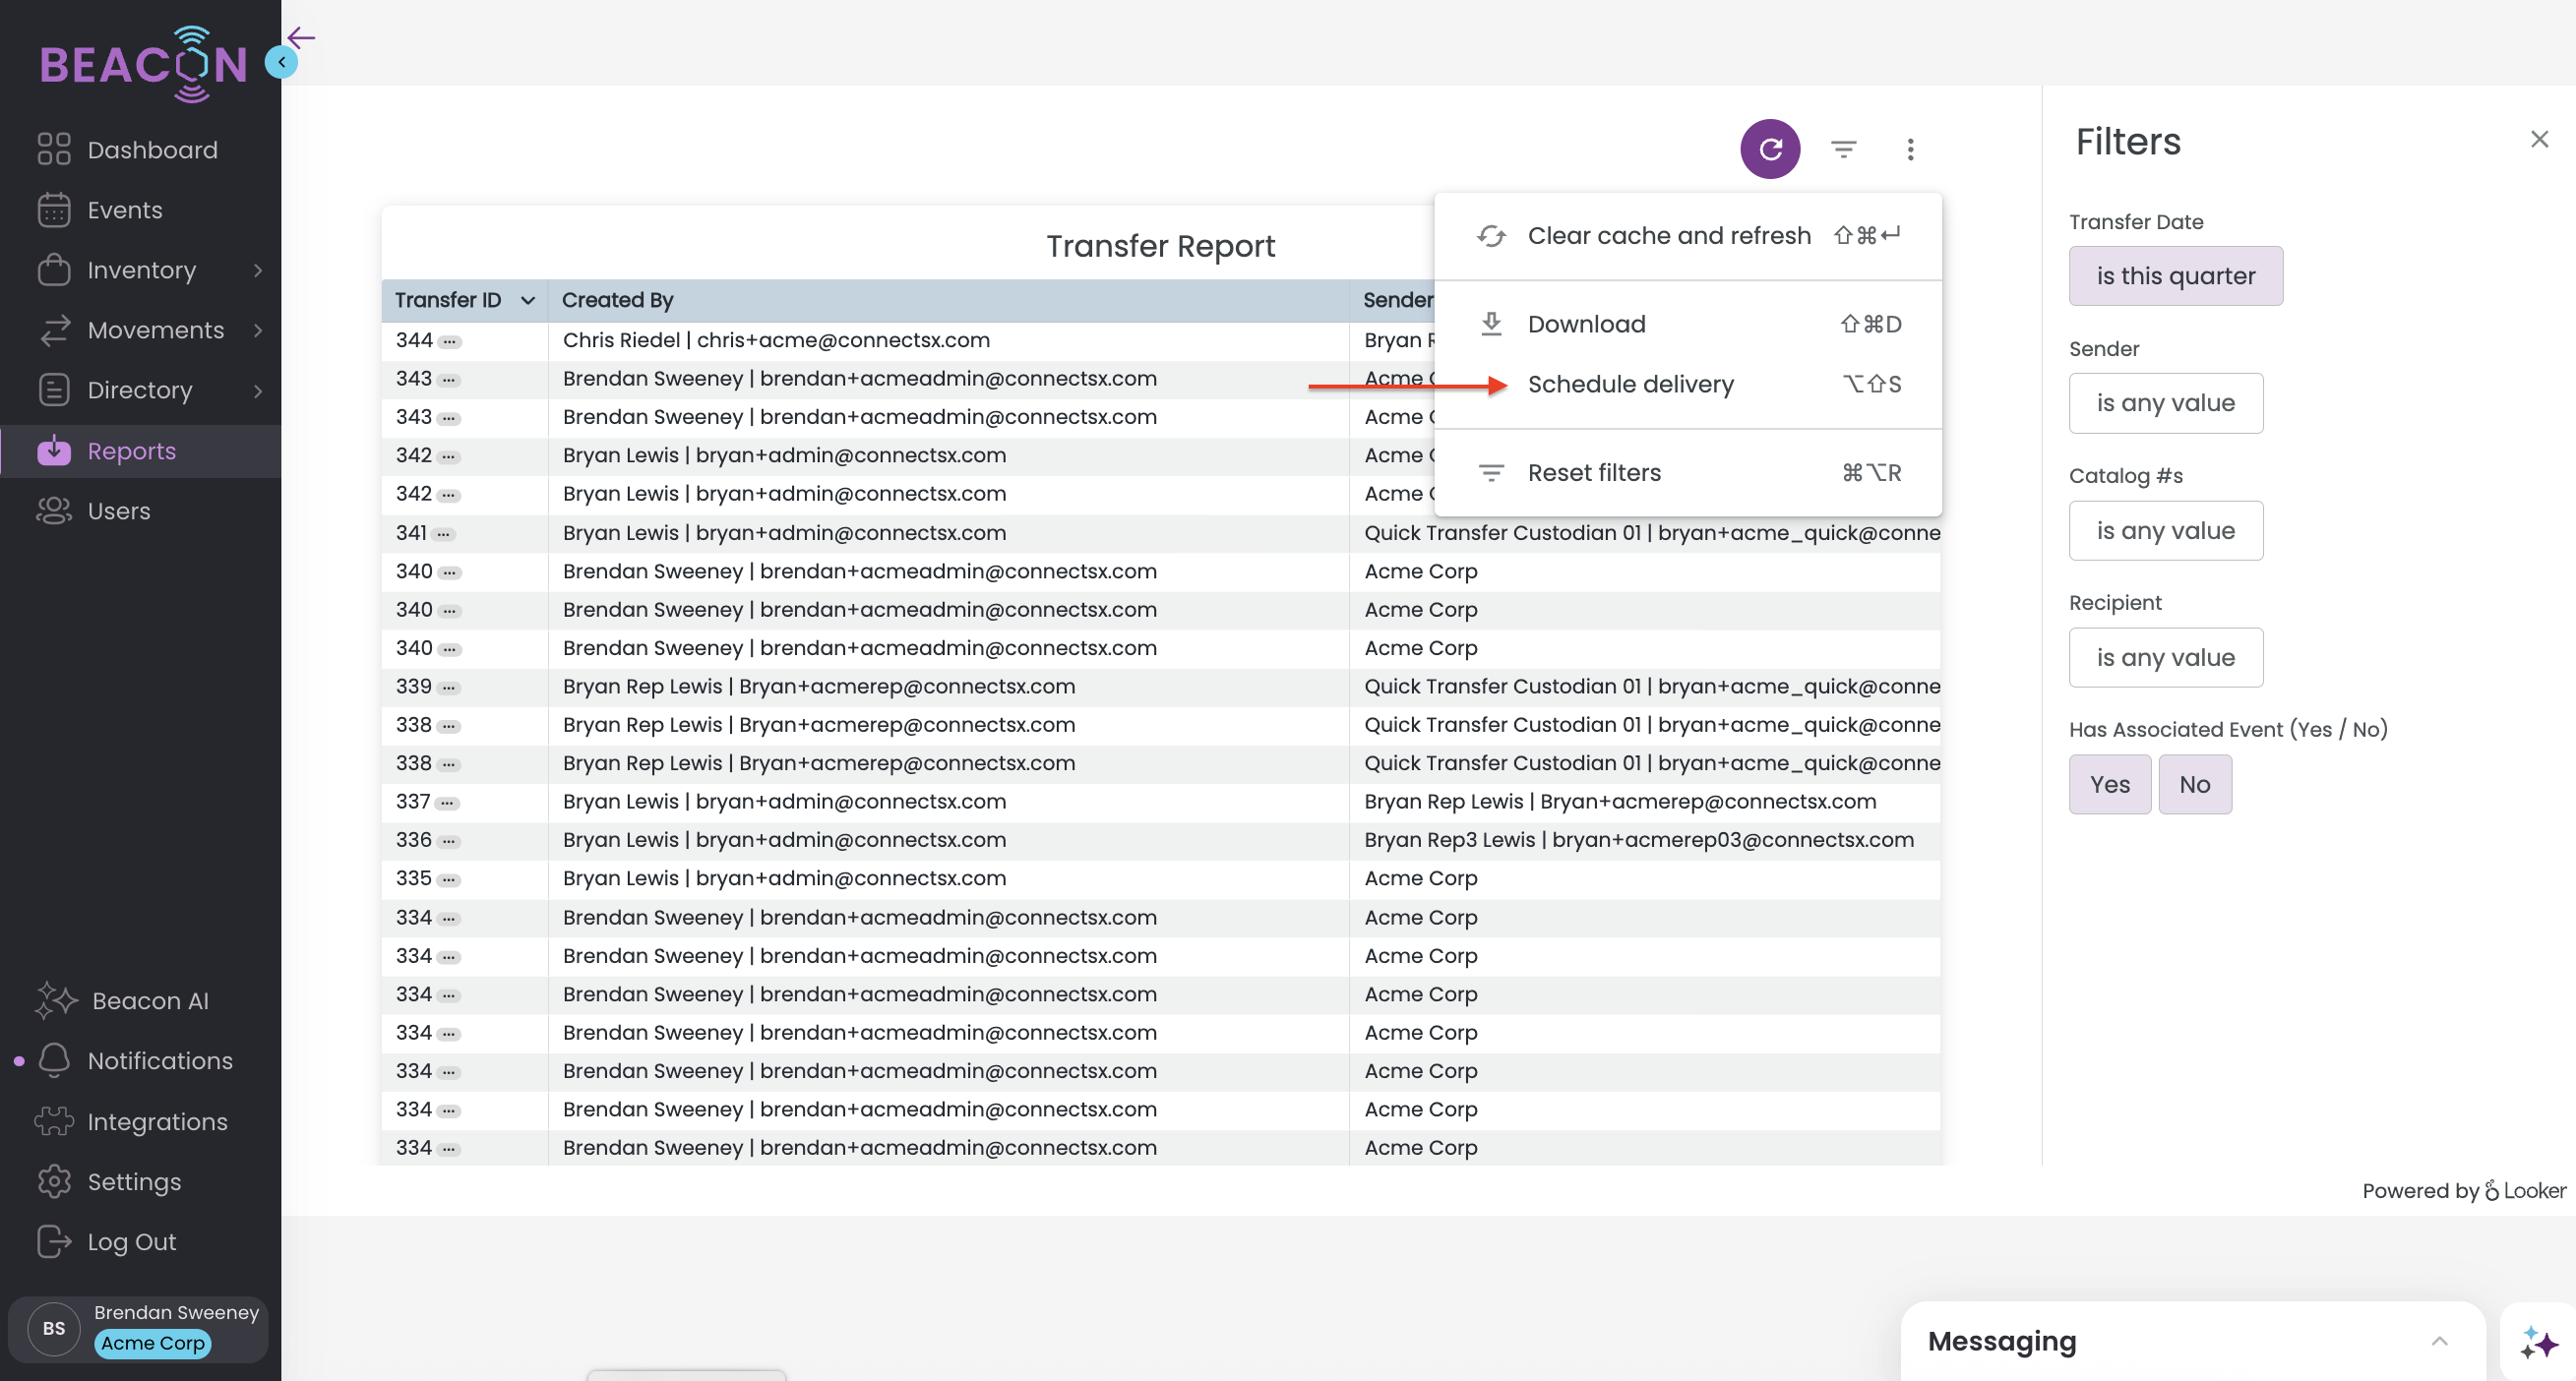
Task: Click the Sender 'is any value' field
Action: (2165, 403)
